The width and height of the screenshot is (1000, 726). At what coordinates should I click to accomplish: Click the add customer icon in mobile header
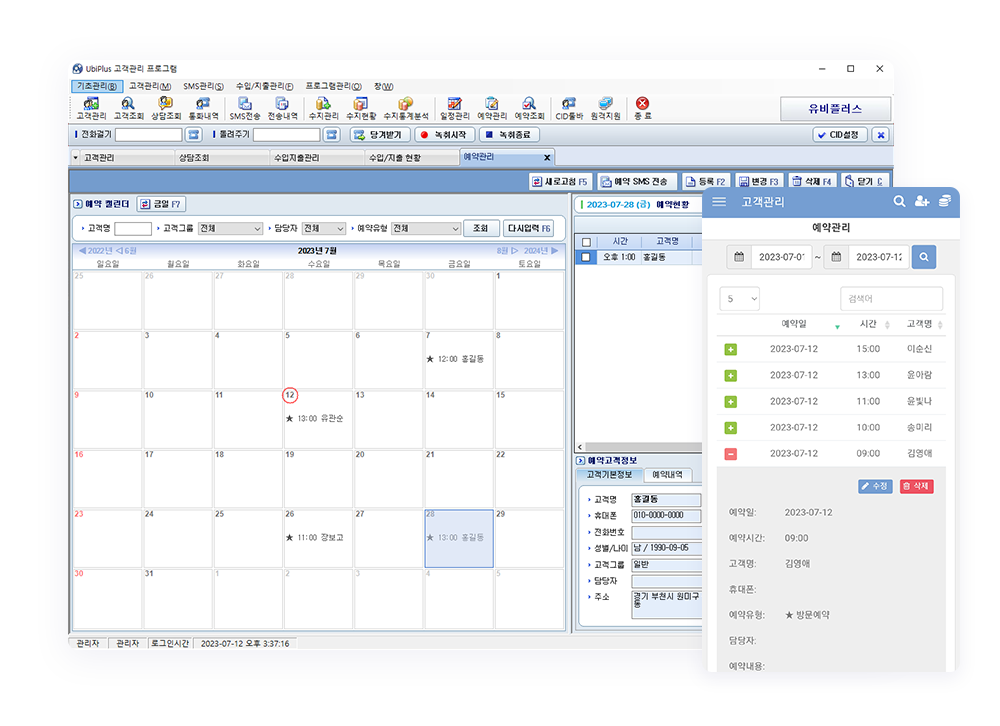point(921,202)
